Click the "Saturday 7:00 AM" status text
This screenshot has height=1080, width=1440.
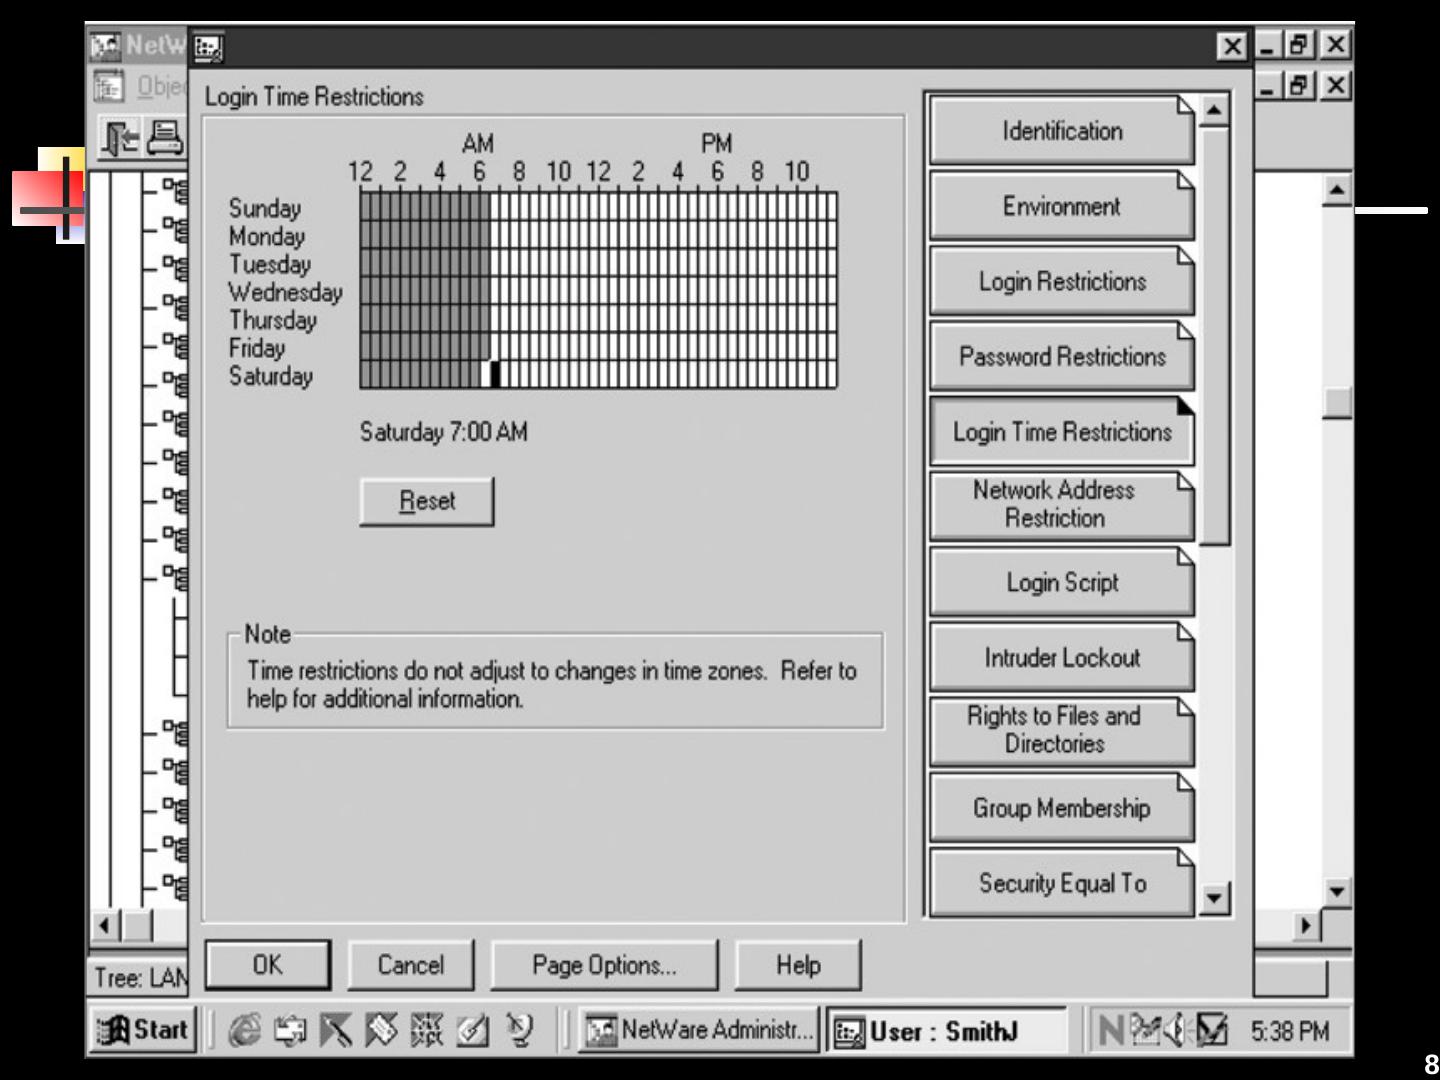443,432
